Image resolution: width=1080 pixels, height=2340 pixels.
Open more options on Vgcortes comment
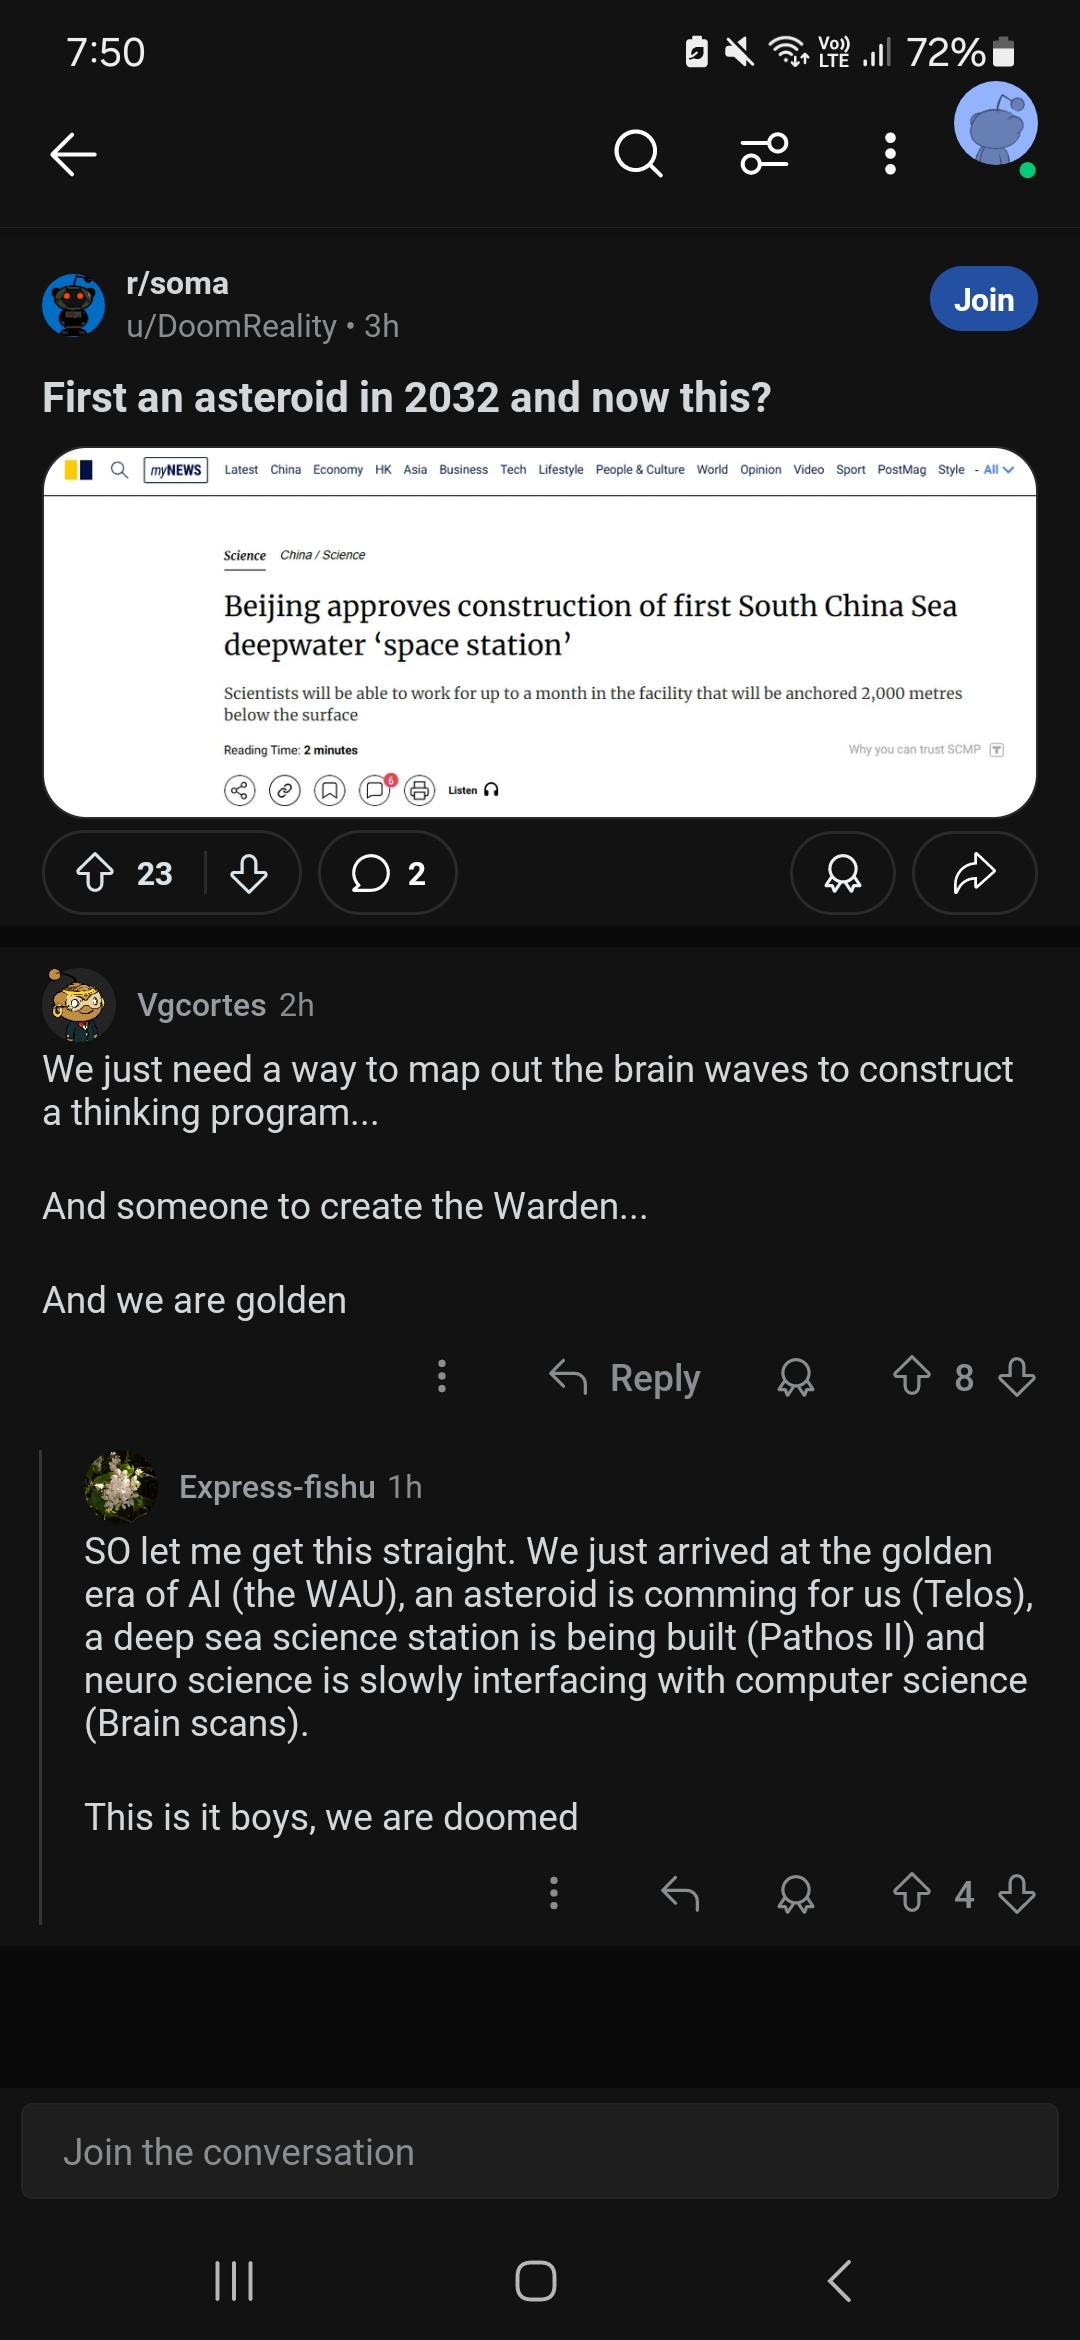pos(442,1377)
